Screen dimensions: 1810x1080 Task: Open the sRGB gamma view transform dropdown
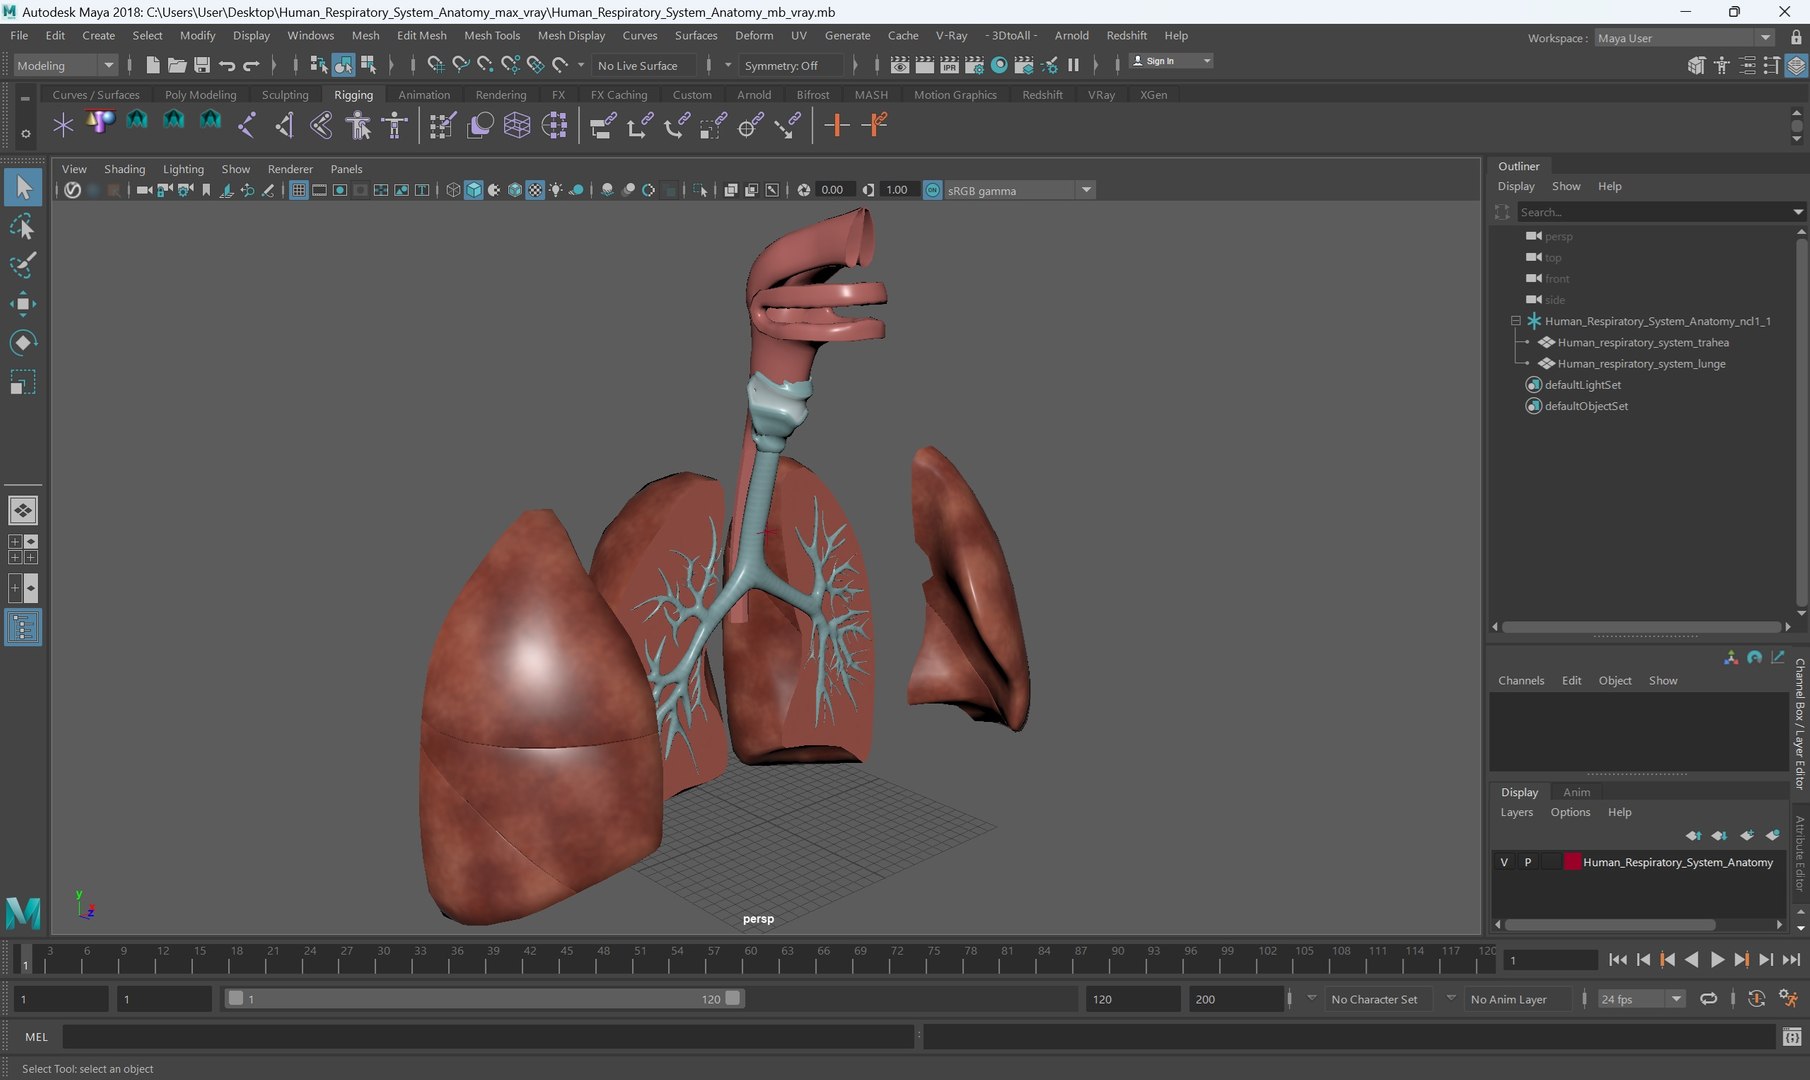tap(1019, 190)
